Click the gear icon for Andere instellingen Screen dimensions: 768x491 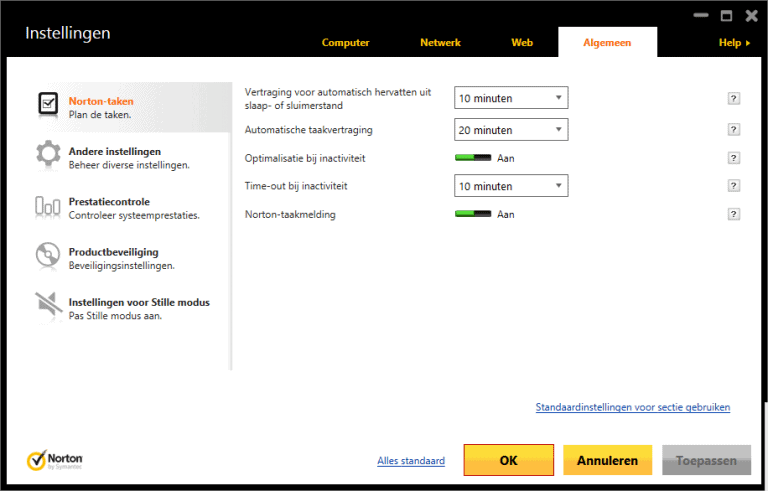pos(48,153)
